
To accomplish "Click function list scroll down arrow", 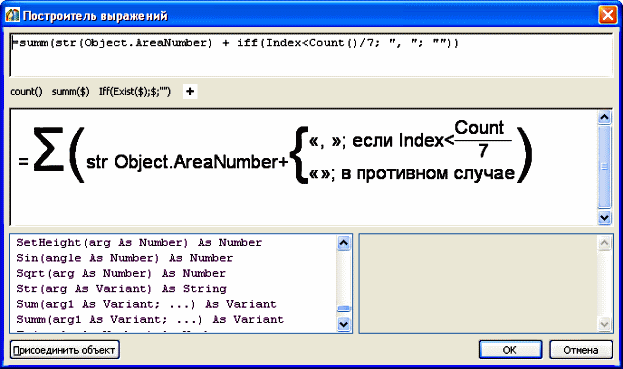I will click(343, 325).
